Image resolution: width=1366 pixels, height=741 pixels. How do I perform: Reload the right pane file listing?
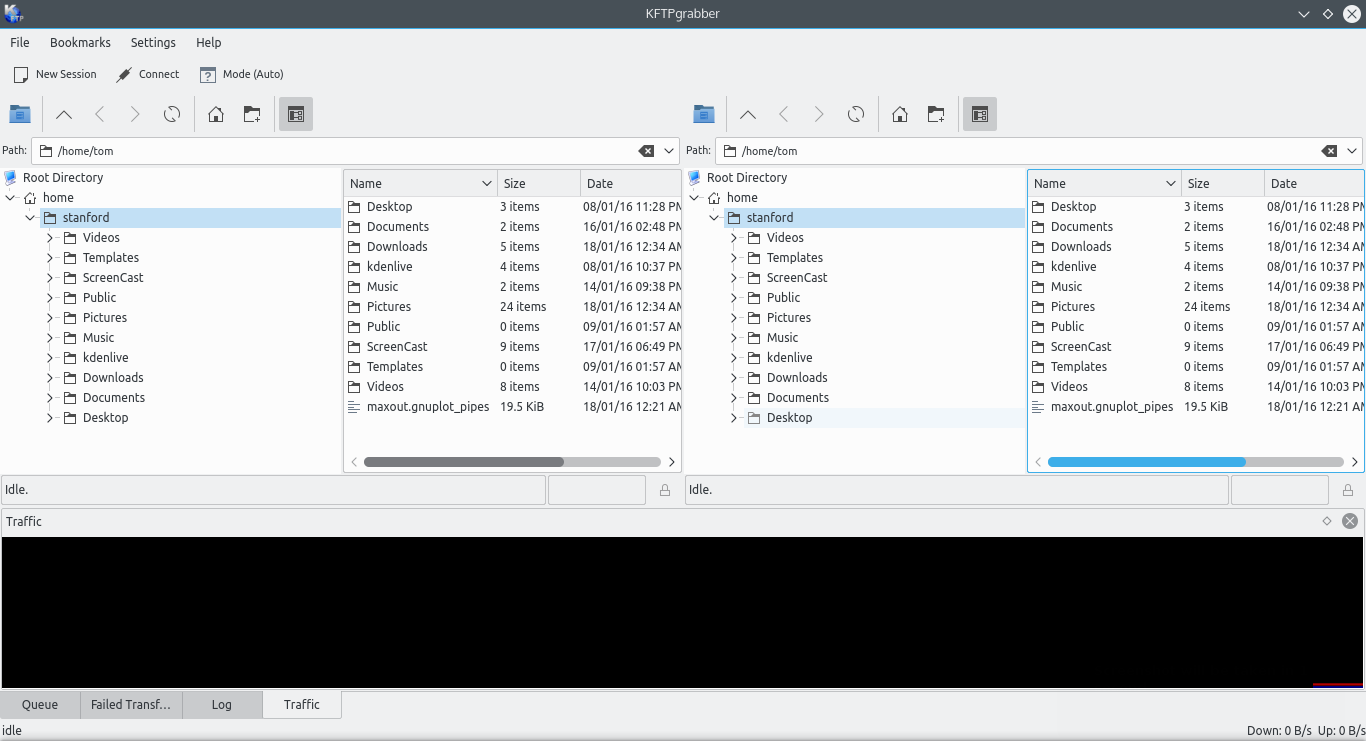pos(856,115)
